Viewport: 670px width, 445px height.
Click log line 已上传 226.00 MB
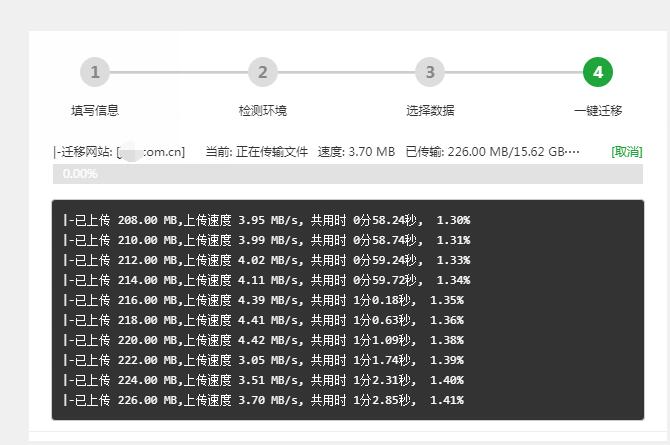pos(263,401)
